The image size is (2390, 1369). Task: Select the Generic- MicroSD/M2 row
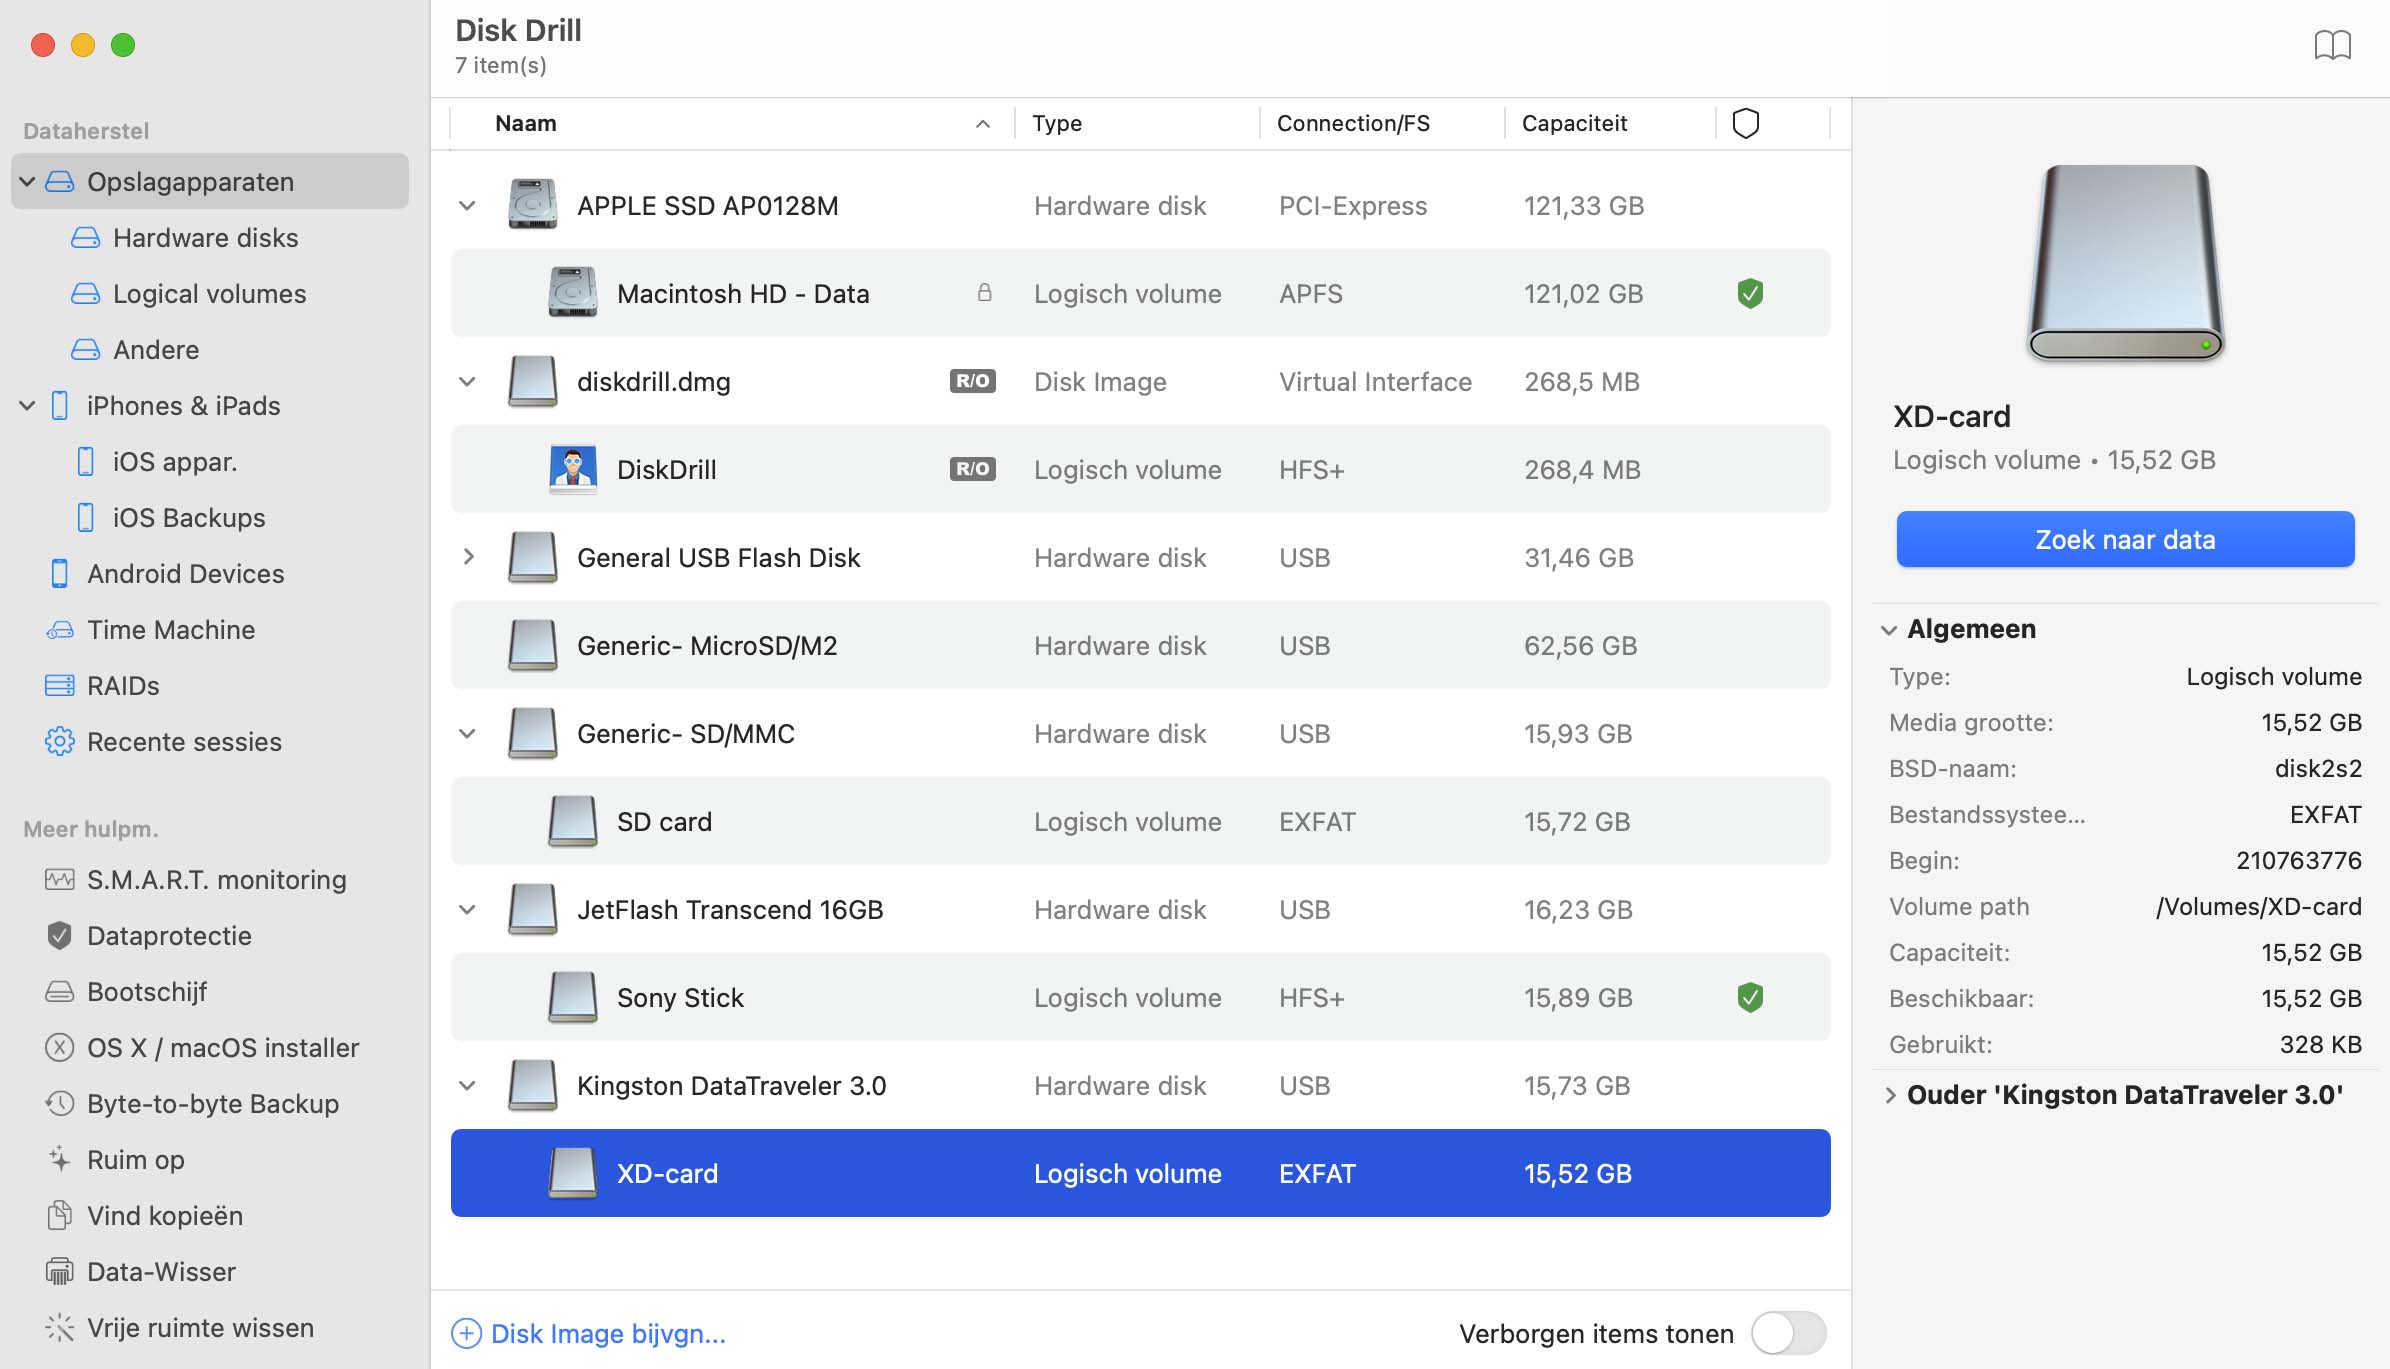click(x=1140, y=645)
